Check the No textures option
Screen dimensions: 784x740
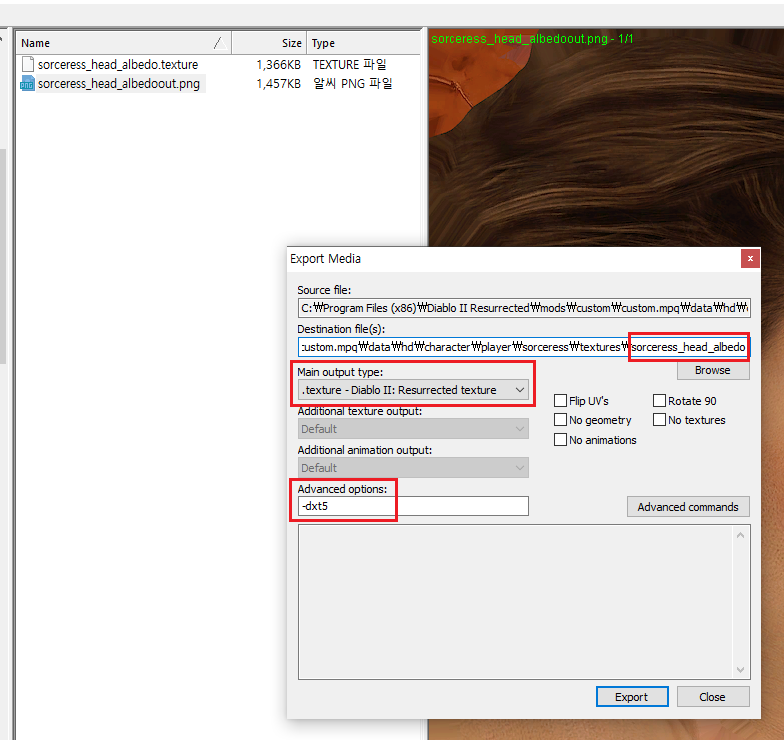(x=659, y=420)
